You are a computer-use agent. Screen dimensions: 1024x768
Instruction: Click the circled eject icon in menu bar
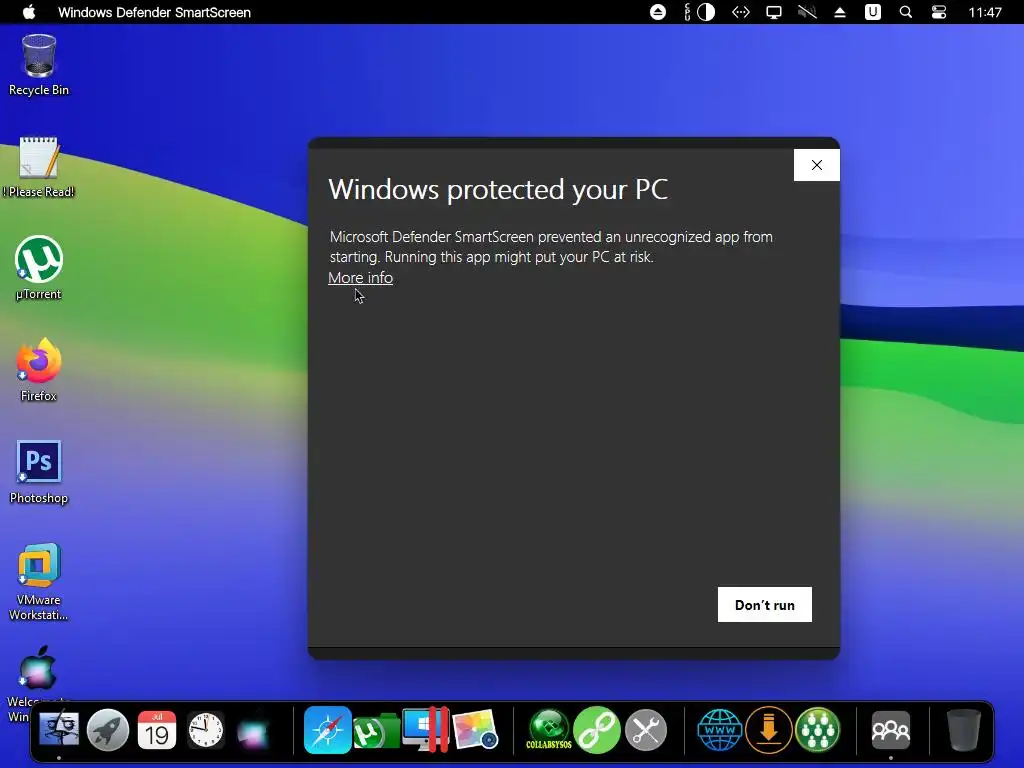point(658,12)
